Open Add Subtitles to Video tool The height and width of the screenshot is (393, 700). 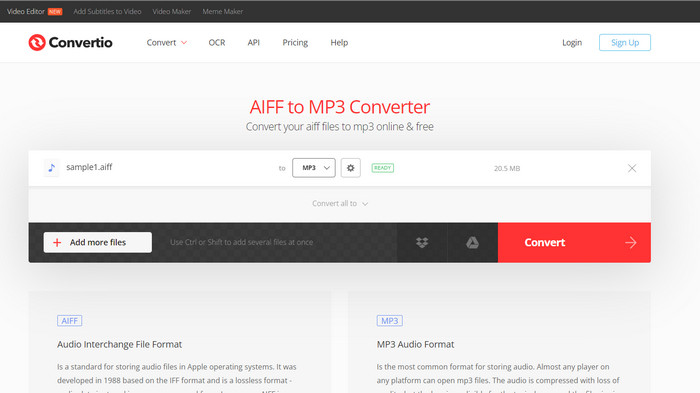click(107, 12)
